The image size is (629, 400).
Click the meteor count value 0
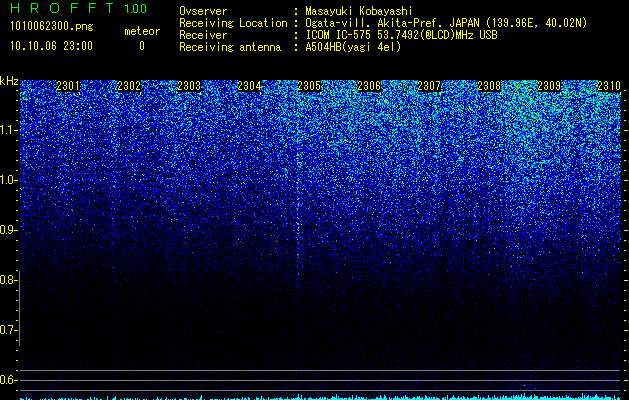tap(142, 46)
